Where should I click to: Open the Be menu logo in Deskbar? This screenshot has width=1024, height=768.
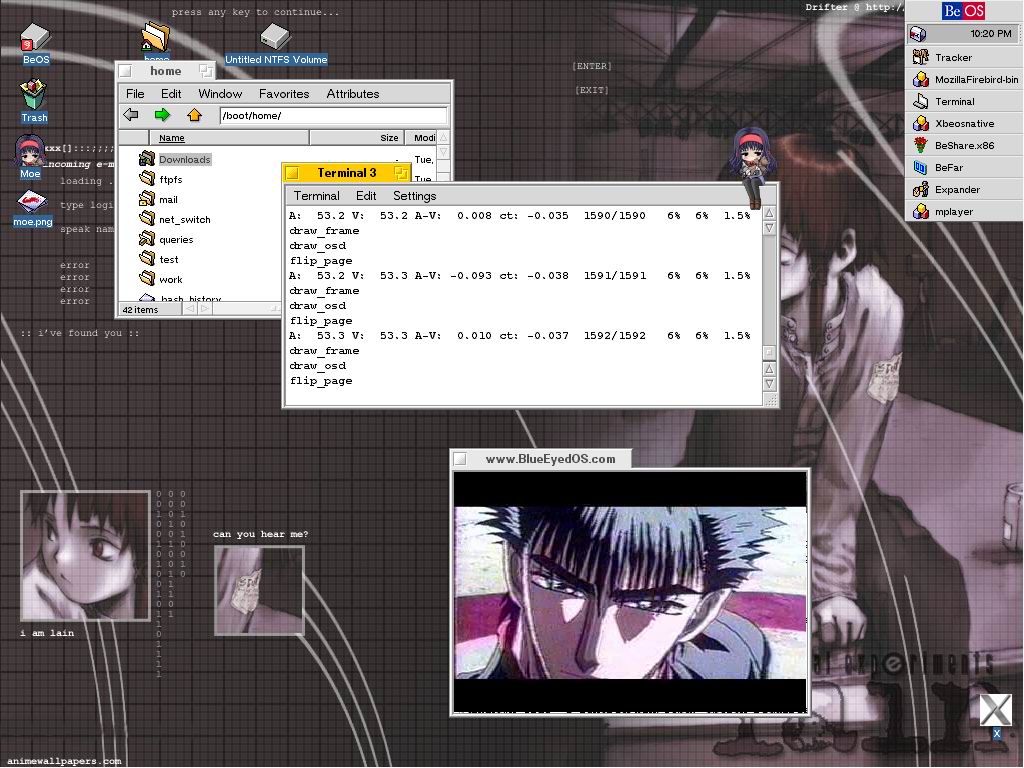(963, 11)
